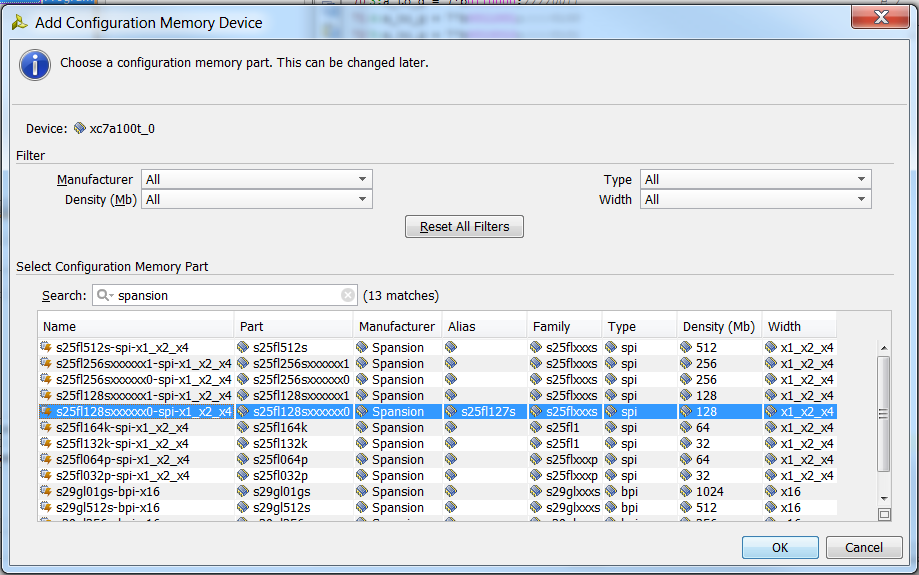Select row s25fl128sxxxxxx1-spi-x1_x2_x4
The image size is (919, 575).
pos(437,395)
